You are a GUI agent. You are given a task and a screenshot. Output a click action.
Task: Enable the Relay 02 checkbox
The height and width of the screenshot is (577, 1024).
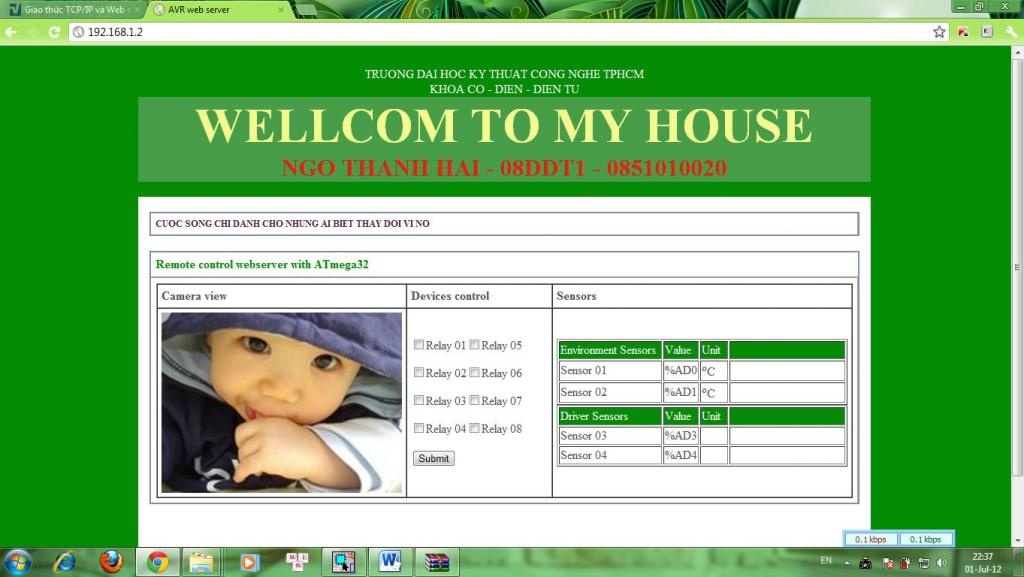[419, 372]
